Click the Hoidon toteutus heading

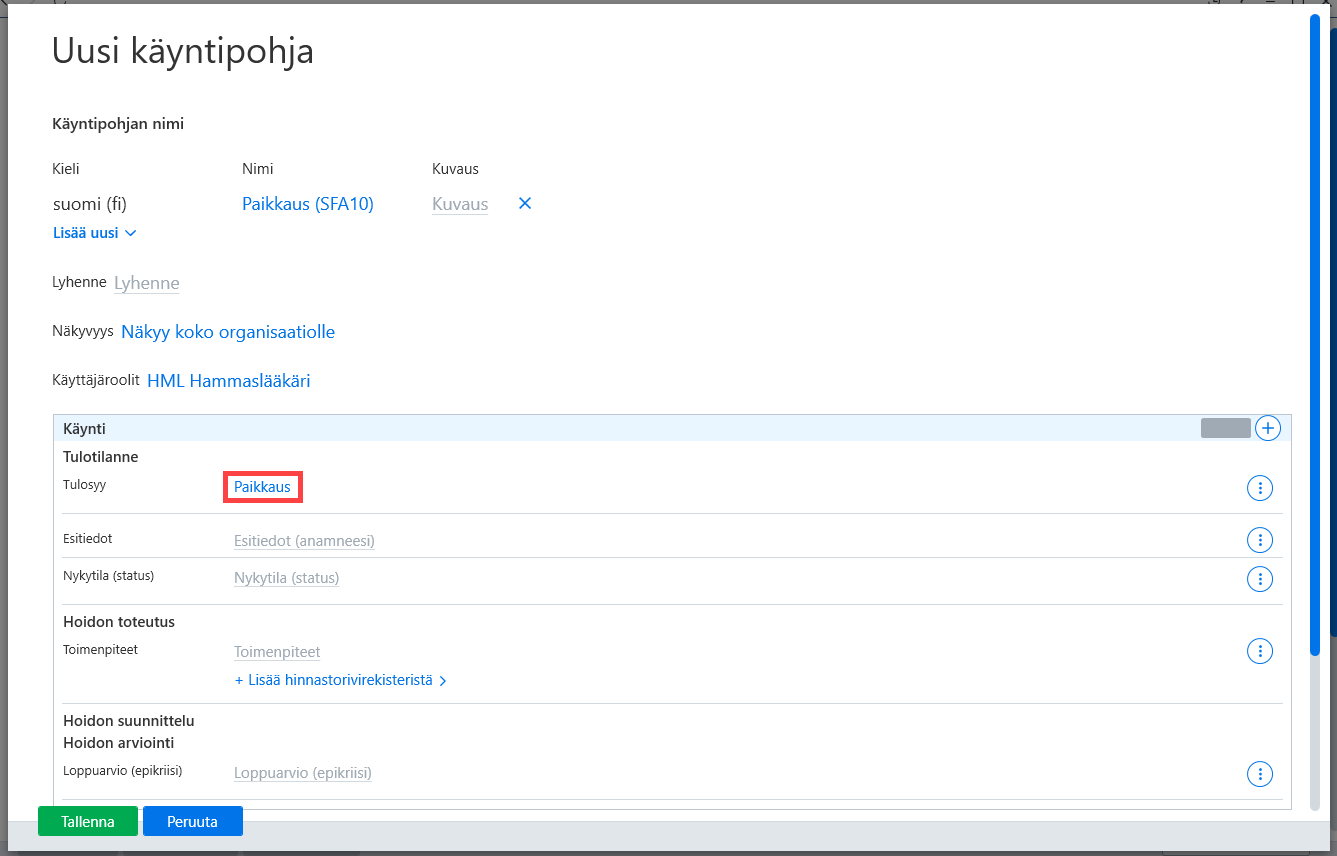[119, 622]
